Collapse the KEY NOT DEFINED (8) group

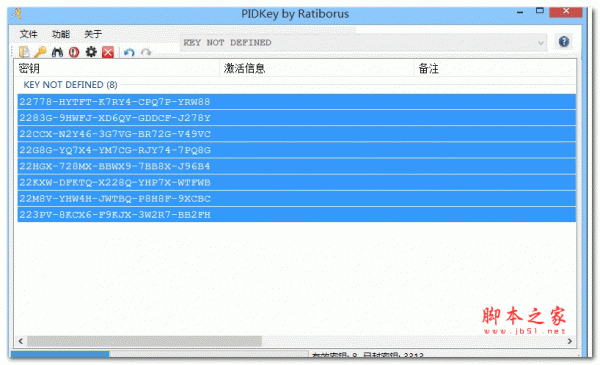pyautogui.click(x=70, y=85)
